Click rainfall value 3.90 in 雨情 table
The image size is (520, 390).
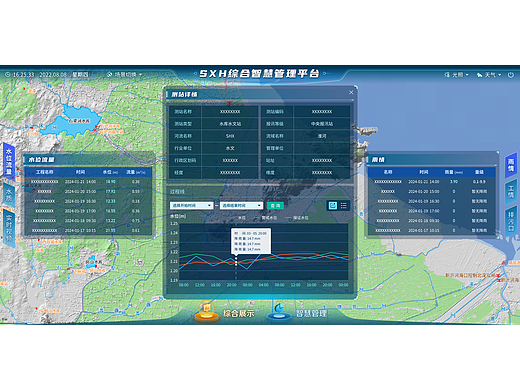[454, 182]
